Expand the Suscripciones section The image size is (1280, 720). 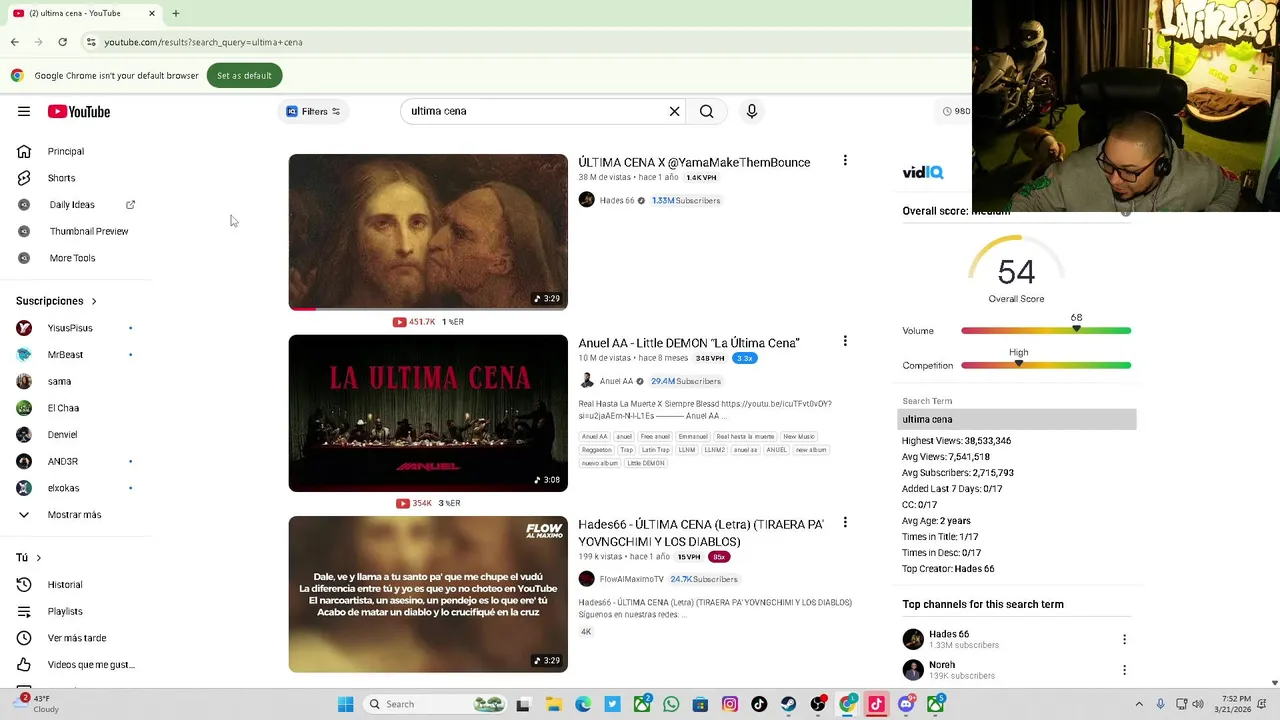click(57, 301)
